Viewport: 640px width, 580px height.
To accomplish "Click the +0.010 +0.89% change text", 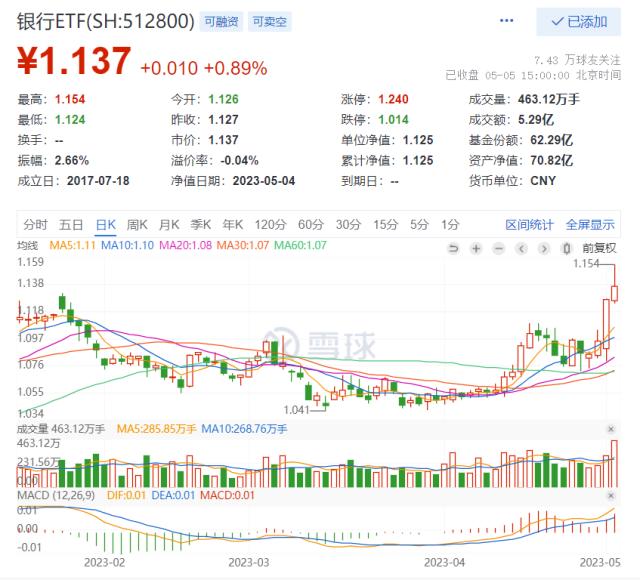I will click(x=204, y=68).
